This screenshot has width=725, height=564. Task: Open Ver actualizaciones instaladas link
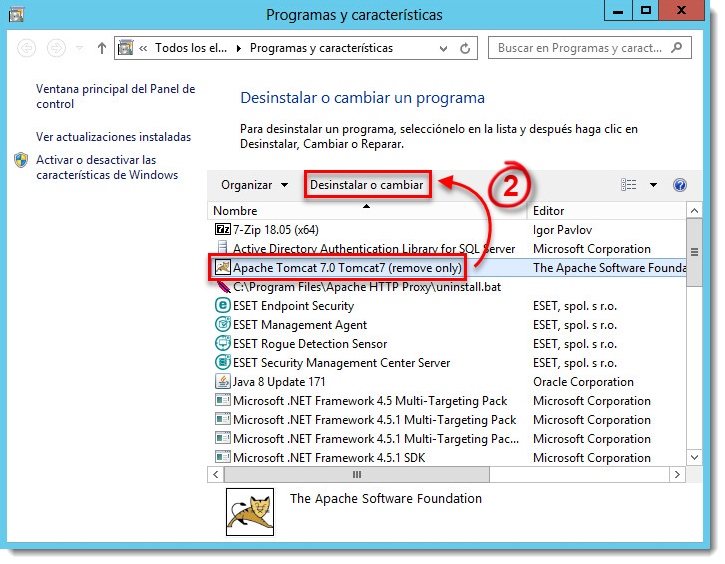click(113, 137)
